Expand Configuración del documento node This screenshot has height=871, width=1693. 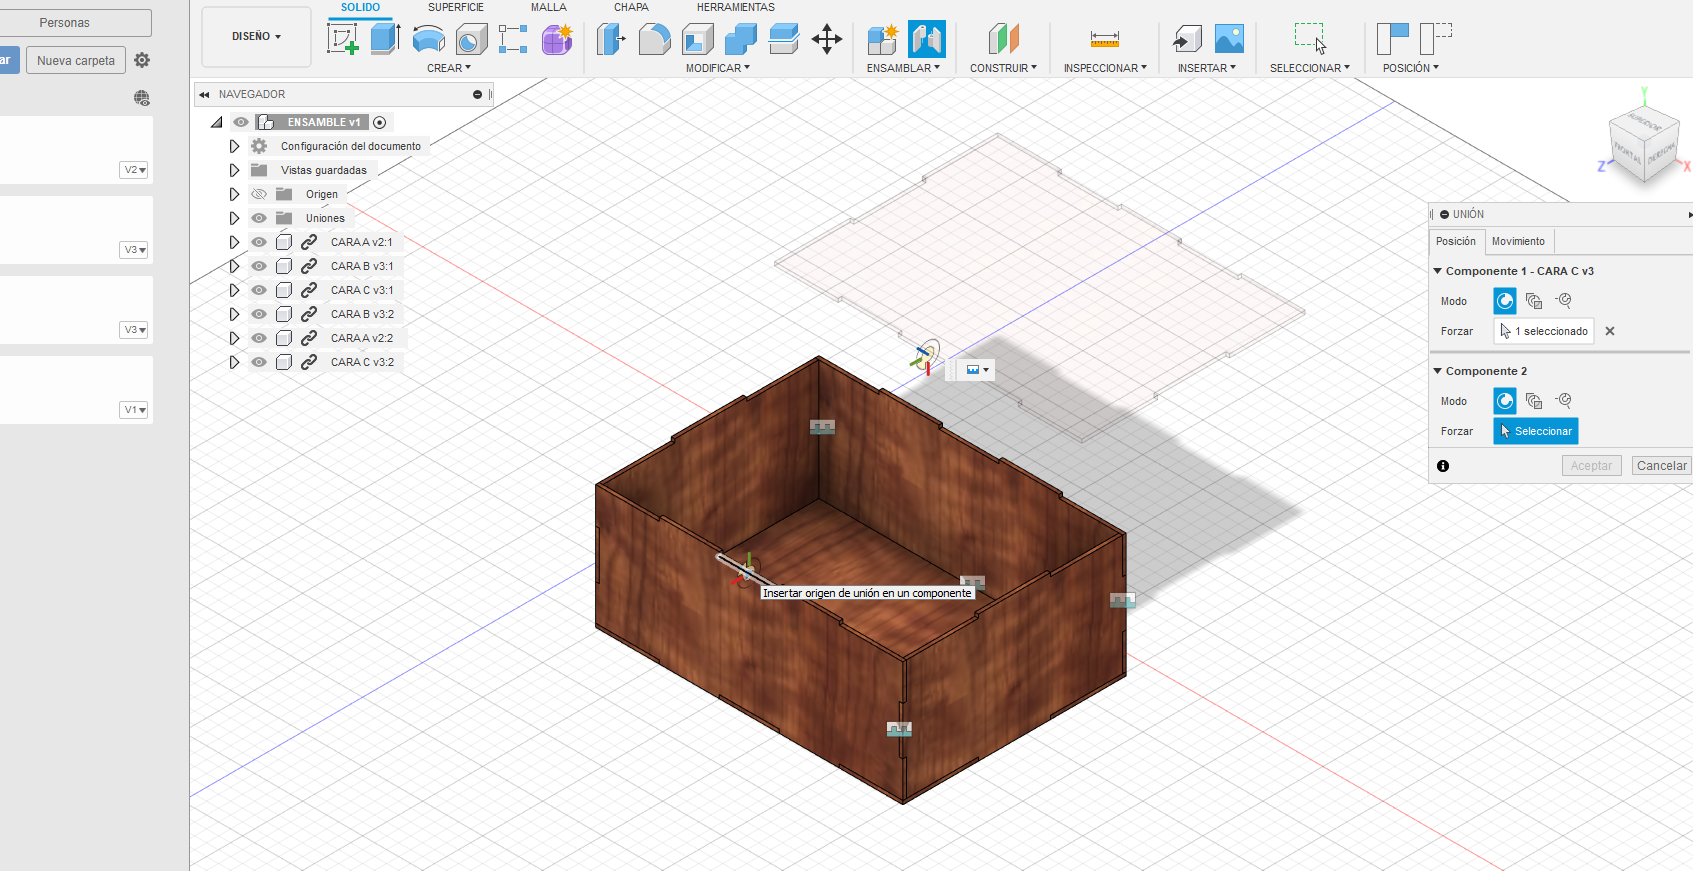point(234,146)
